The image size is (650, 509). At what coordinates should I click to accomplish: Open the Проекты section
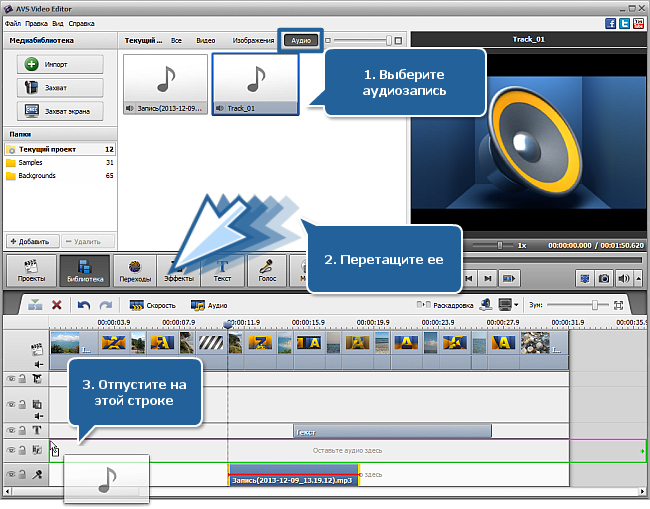pos(31,271)
